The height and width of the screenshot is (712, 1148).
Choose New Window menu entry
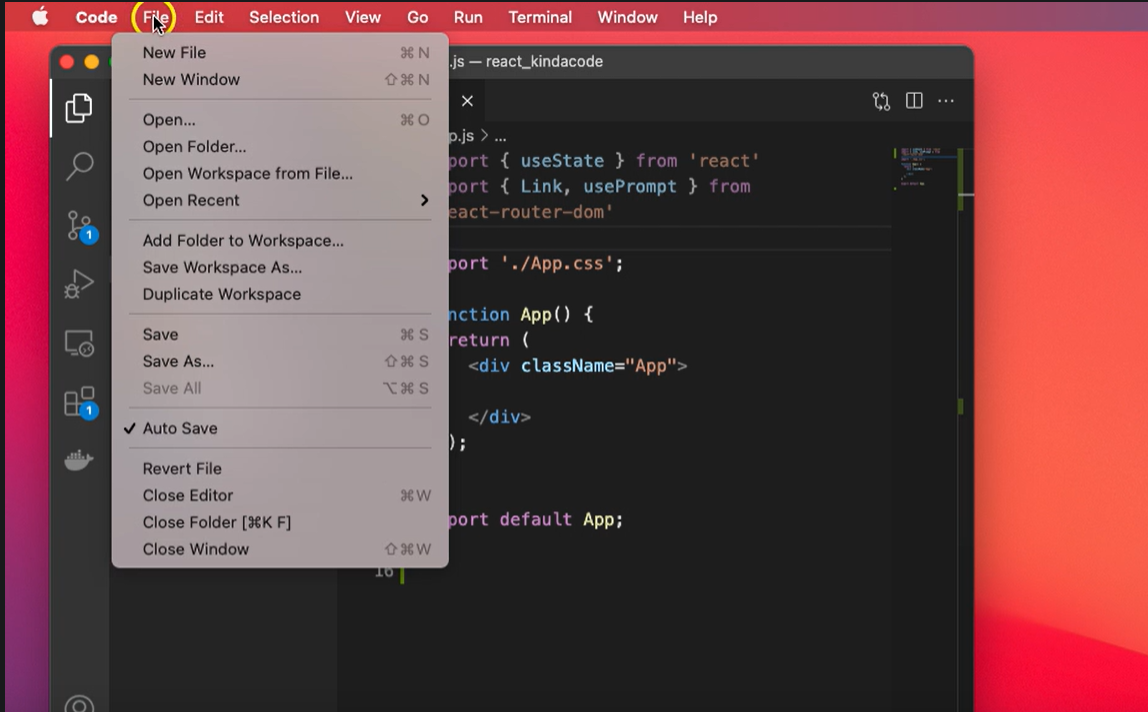click(280, 79)
